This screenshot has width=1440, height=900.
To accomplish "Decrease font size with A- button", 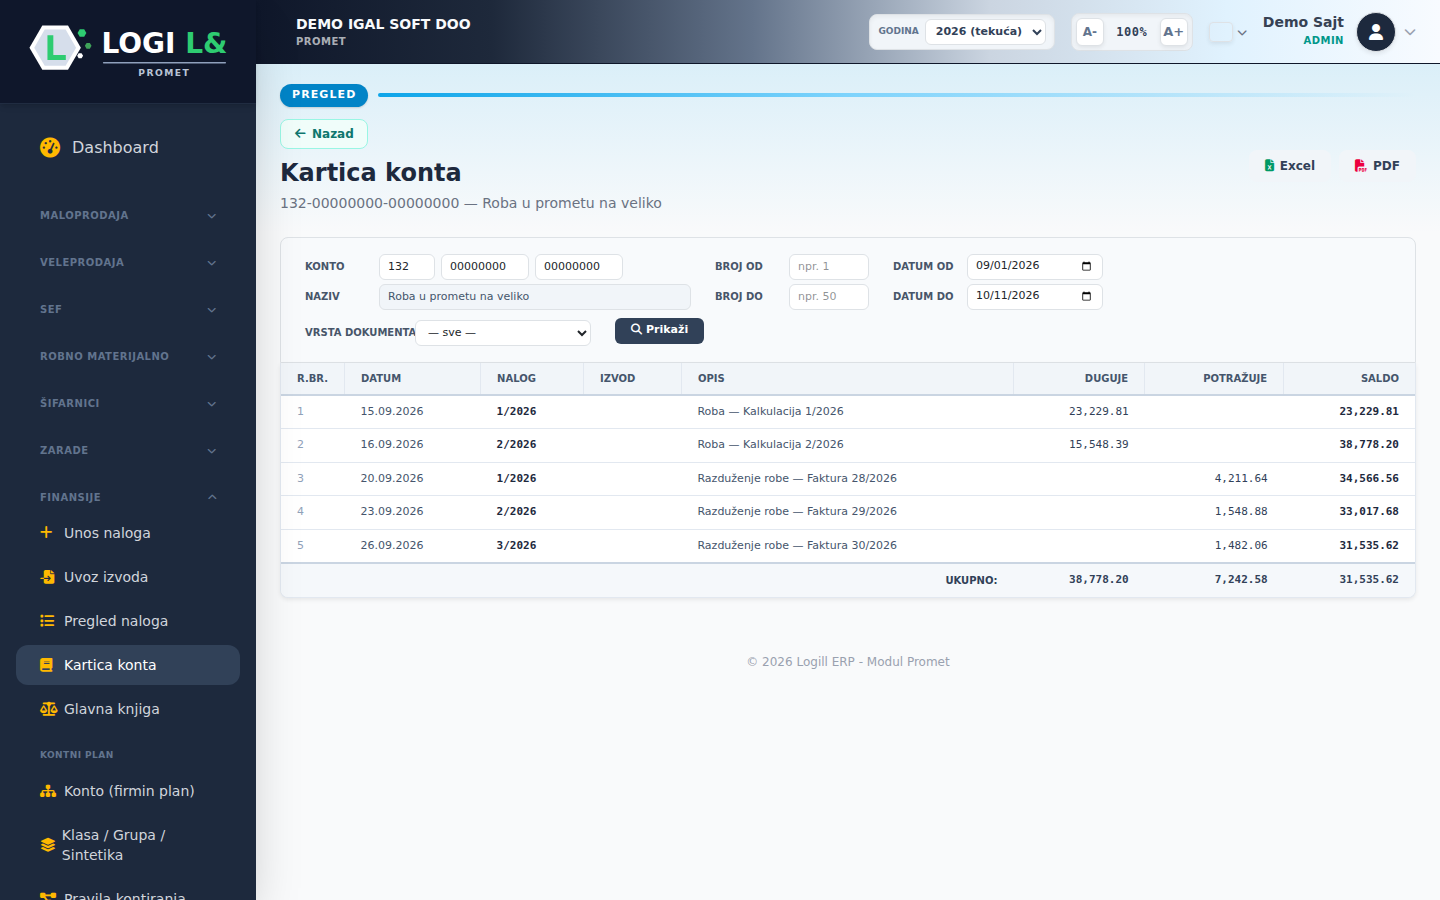I will coord(1090,32).
